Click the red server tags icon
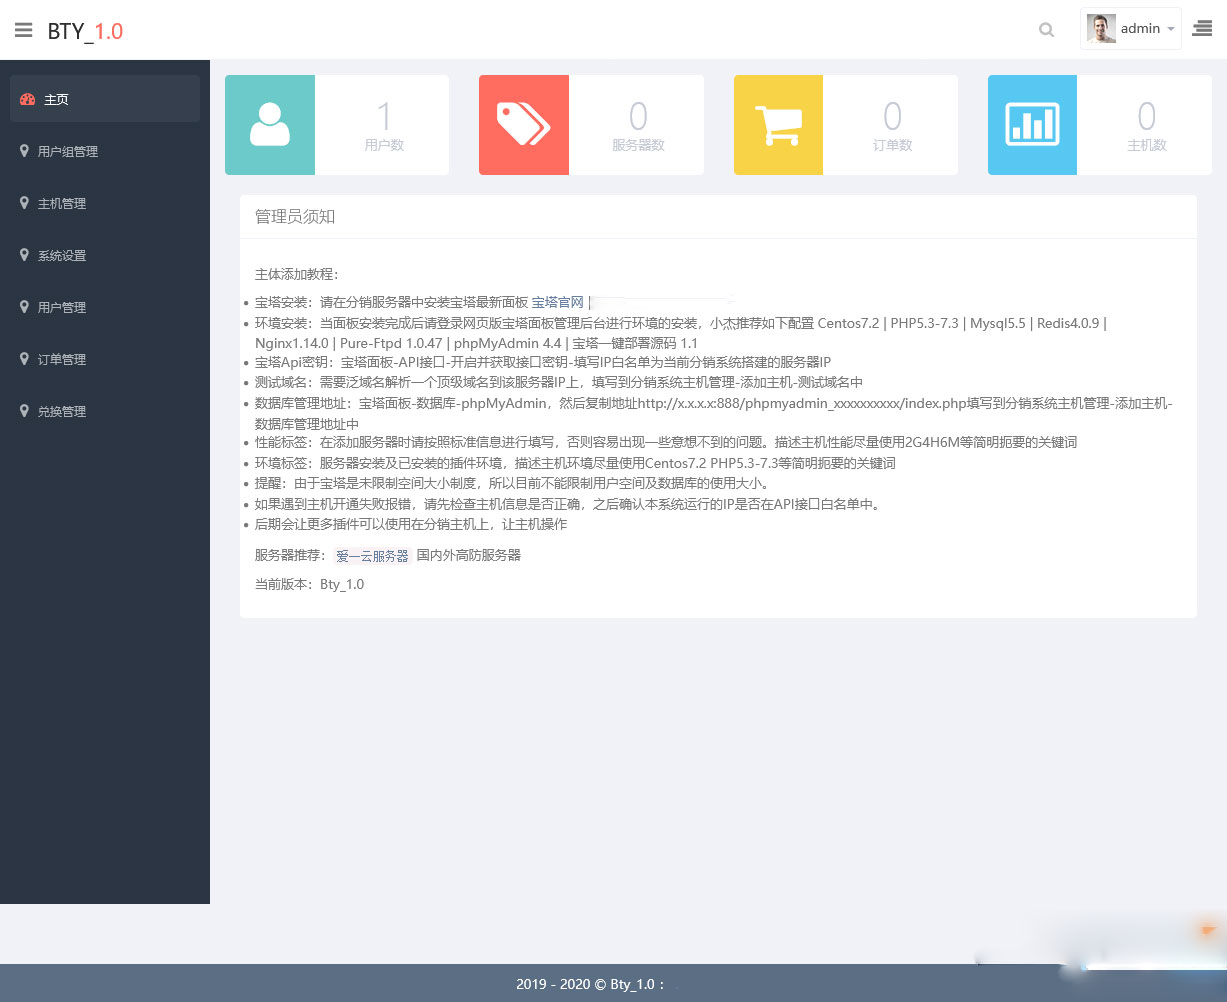The image size is (1227, 1002). point(524,125)
